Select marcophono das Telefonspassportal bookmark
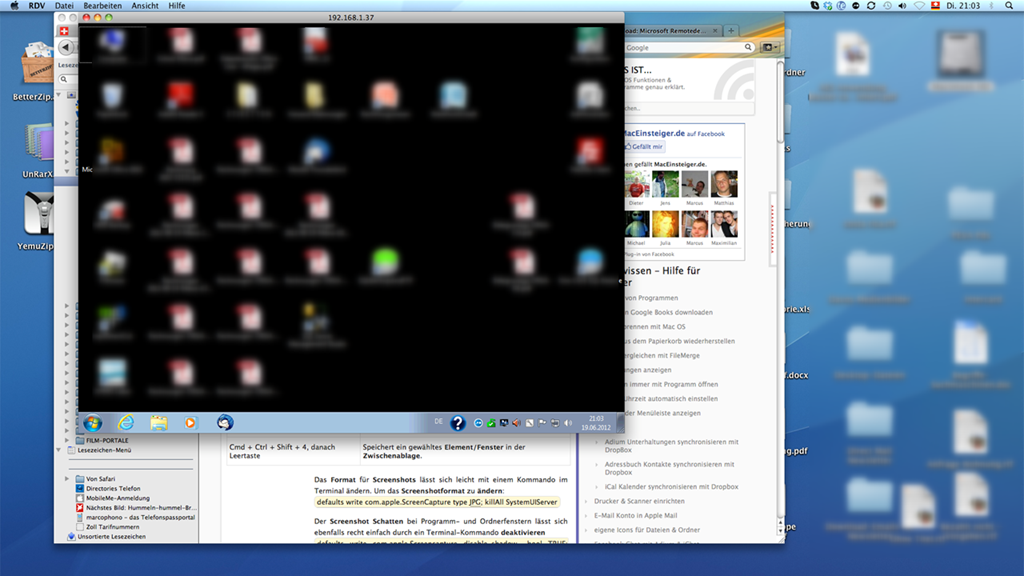This screenshot has height=576, width=1024. click(x=136, y=517)
